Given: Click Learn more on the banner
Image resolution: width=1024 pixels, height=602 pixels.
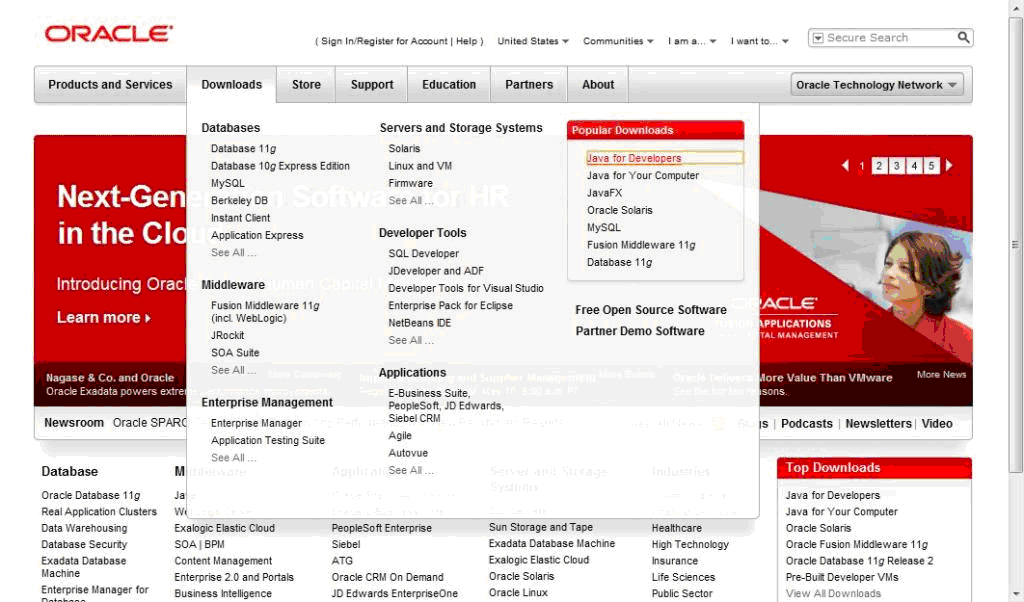Looking at the screenshot, I should coord(104,317).
